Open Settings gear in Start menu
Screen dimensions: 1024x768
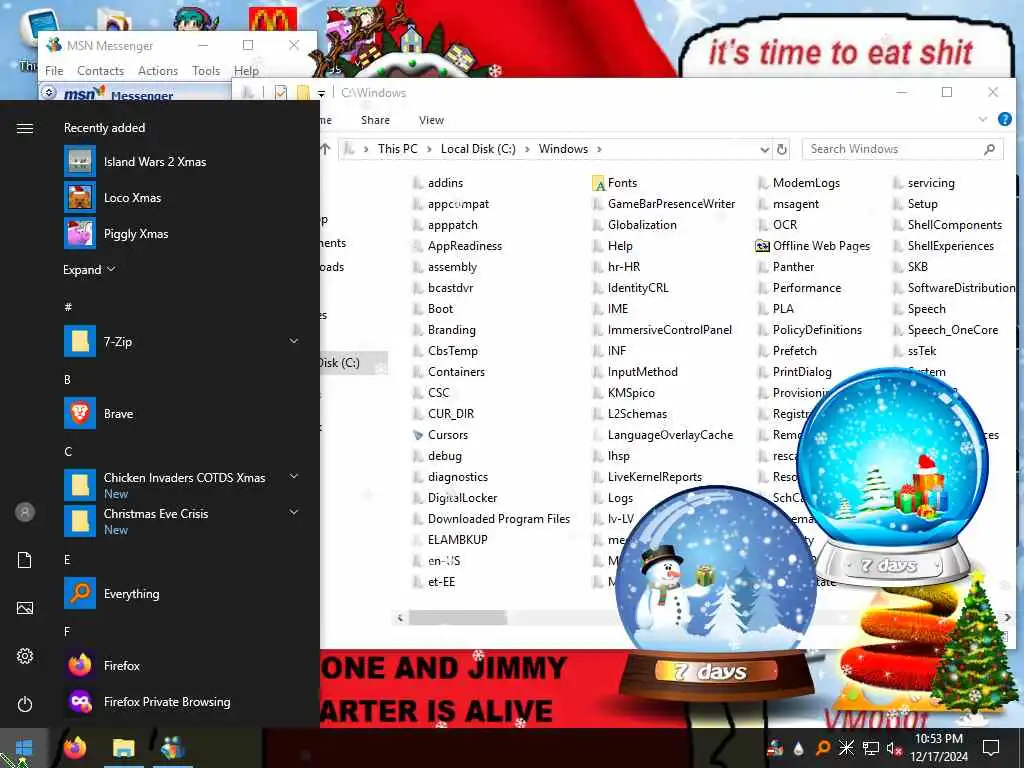point(25,656)
